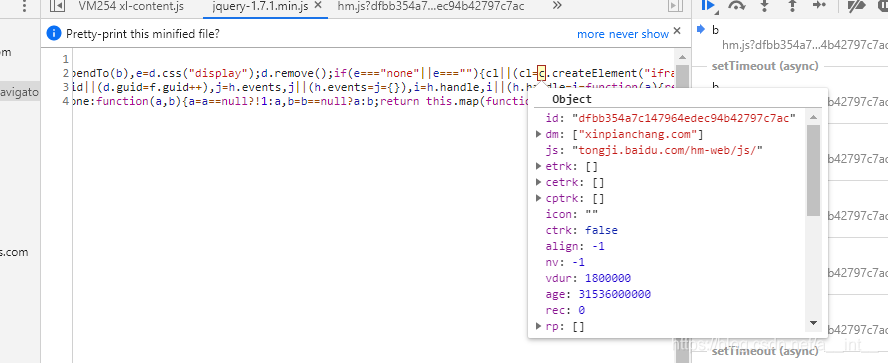Step into next function call

tap(765, 5)
